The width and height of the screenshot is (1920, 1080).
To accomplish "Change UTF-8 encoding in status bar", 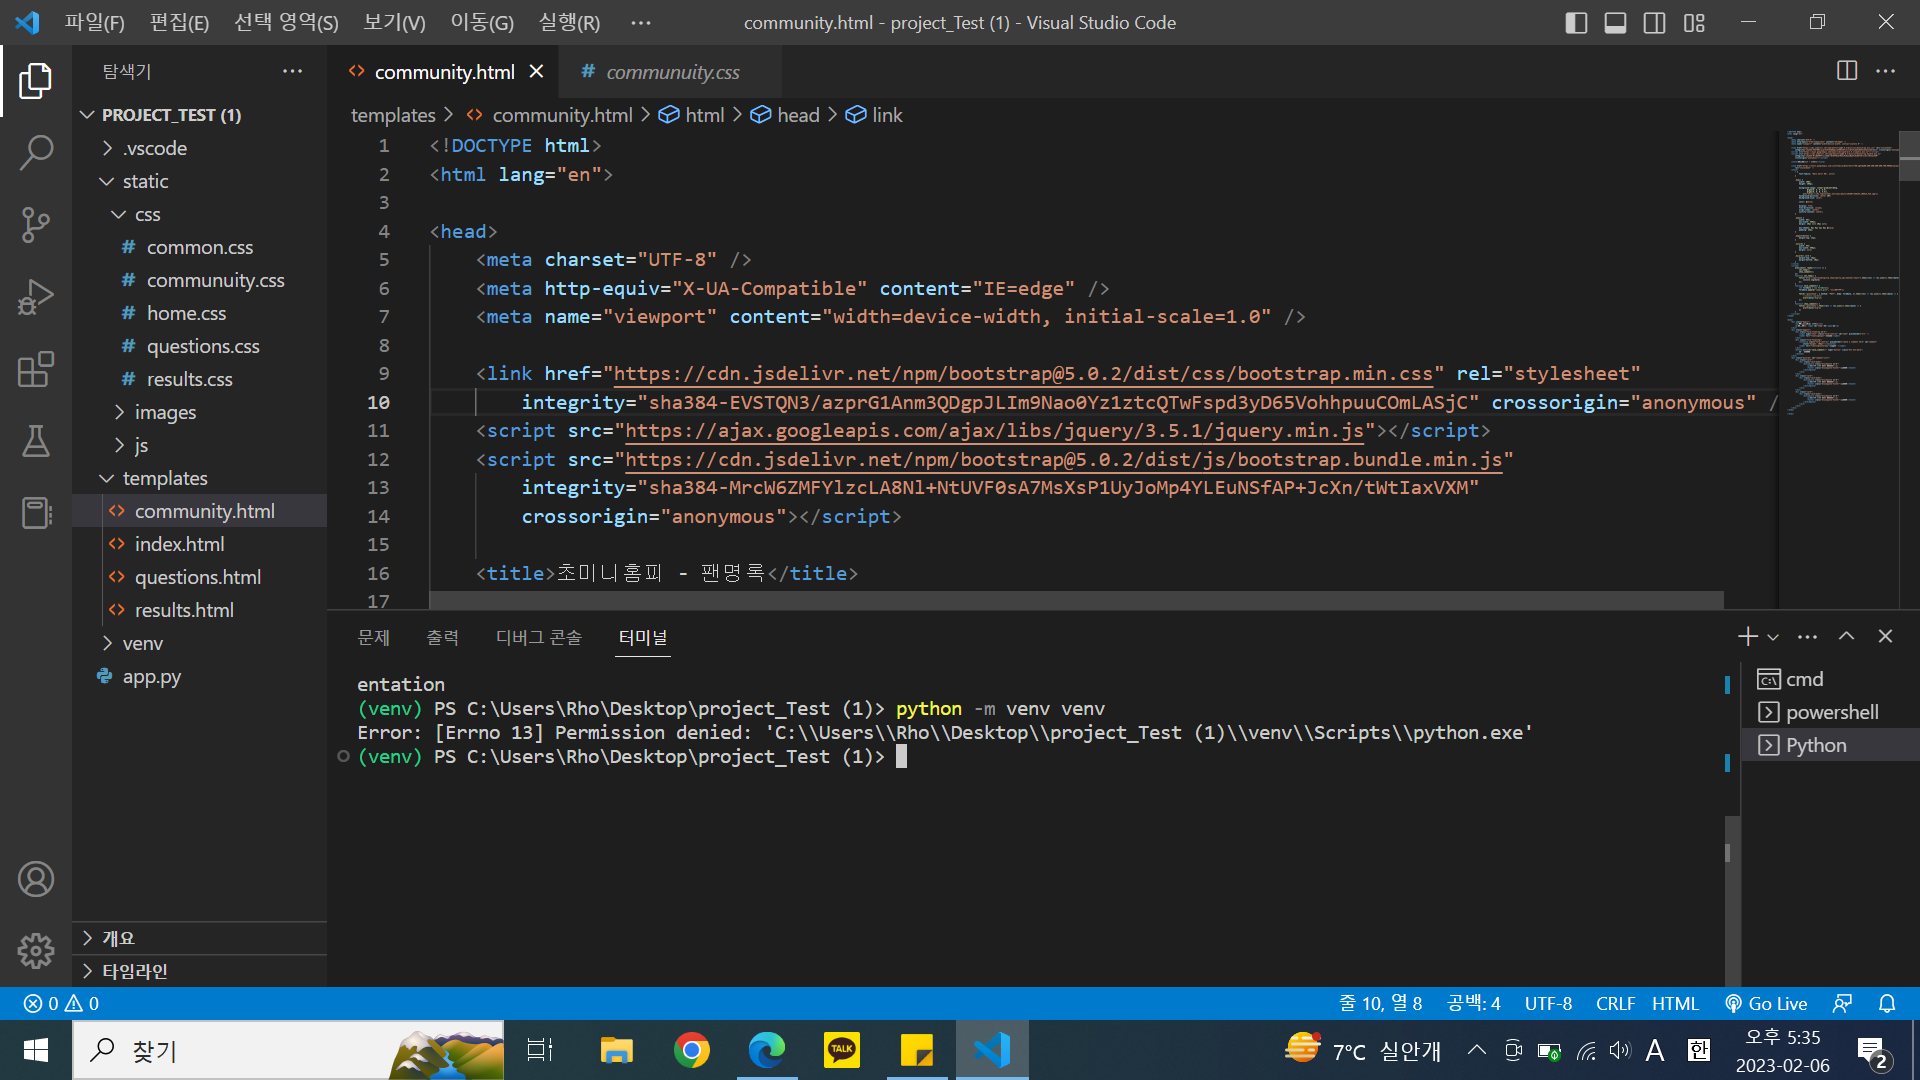I will click(1548, 1003).
